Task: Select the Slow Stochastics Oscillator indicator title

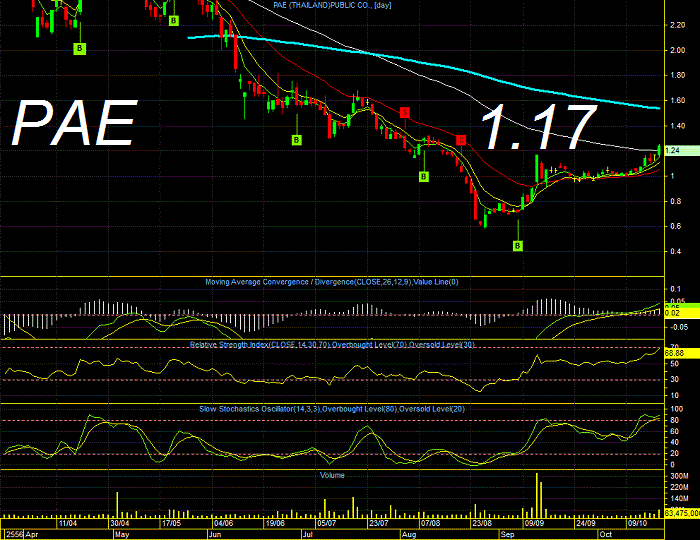Action: (x=332, y=409)
